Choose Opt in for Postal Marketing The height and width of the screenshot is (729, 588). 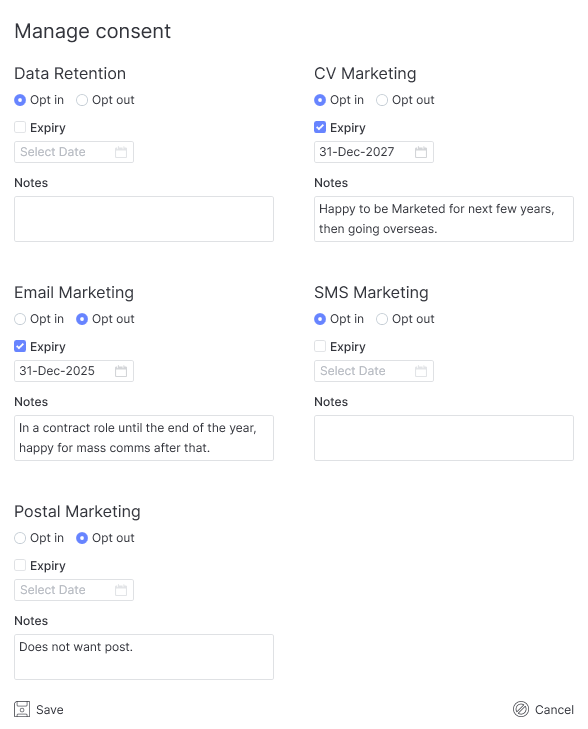pos(20,538)
